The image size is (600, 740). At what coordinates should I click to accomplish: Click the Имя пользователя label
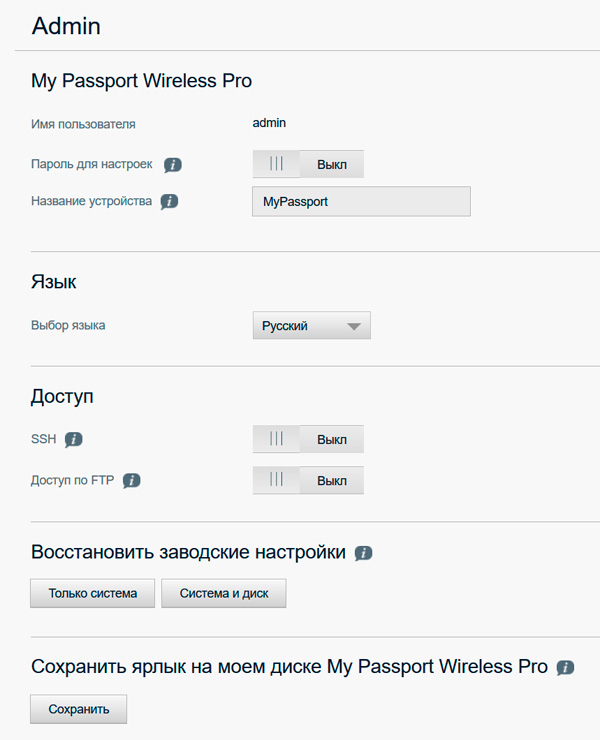tap(83, 124)
